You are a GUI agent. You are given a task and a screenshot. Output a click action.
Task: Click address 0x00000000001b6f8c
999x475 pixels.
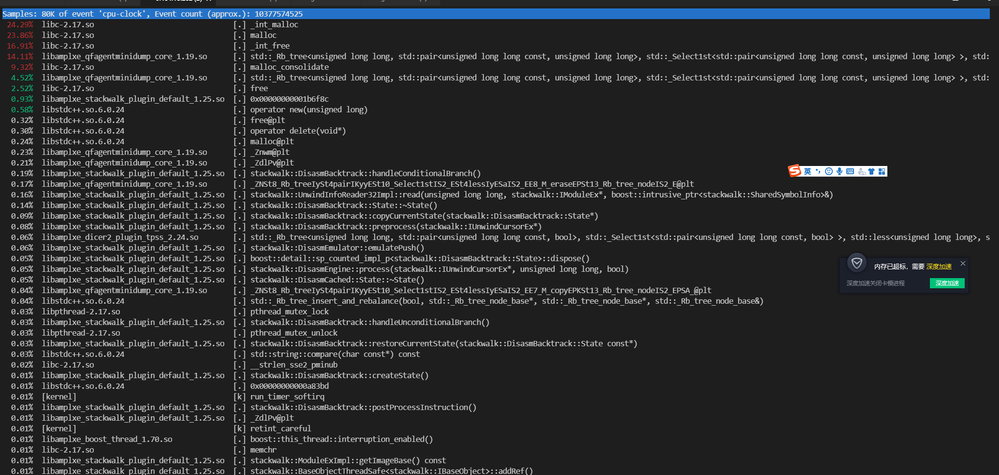(290, 99)
